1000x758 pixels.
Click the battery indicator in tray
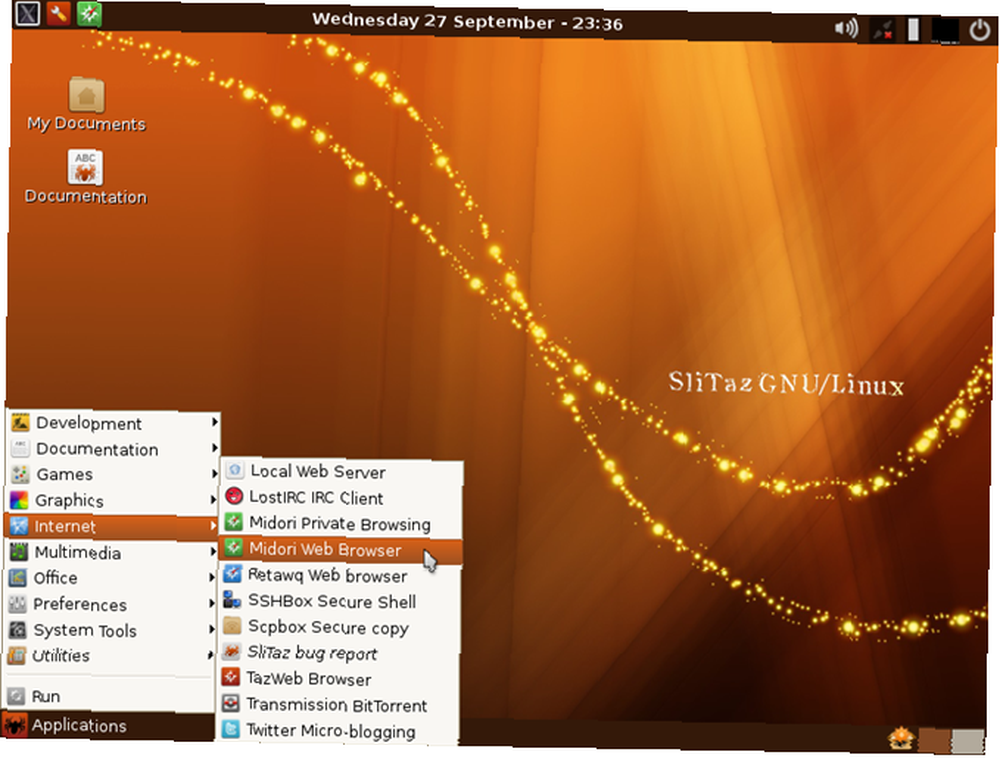(x=913, y=30)
